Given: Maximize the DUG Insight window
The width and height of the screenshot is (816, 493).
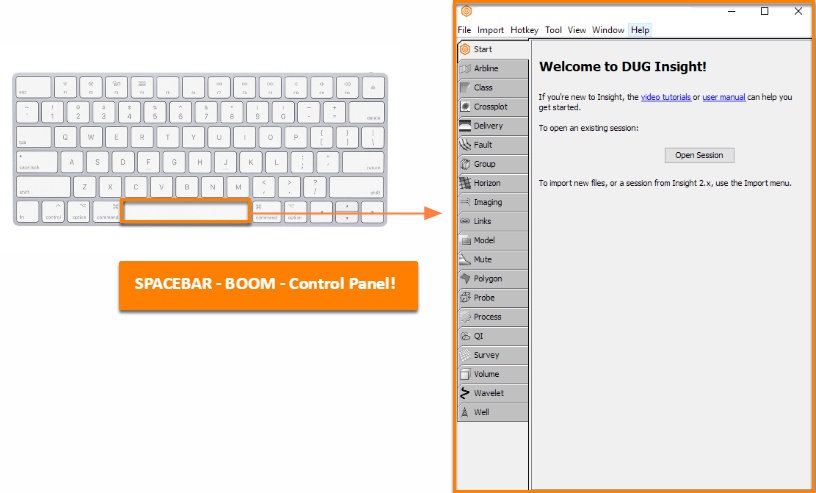Looking at the screenshot, I should coord(764,11).
